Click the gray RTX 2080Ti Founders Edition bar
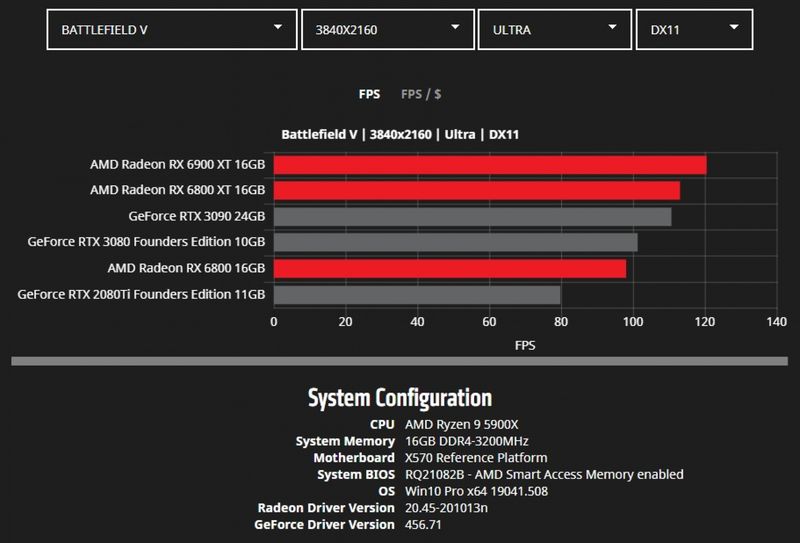 tap(417, 295)
